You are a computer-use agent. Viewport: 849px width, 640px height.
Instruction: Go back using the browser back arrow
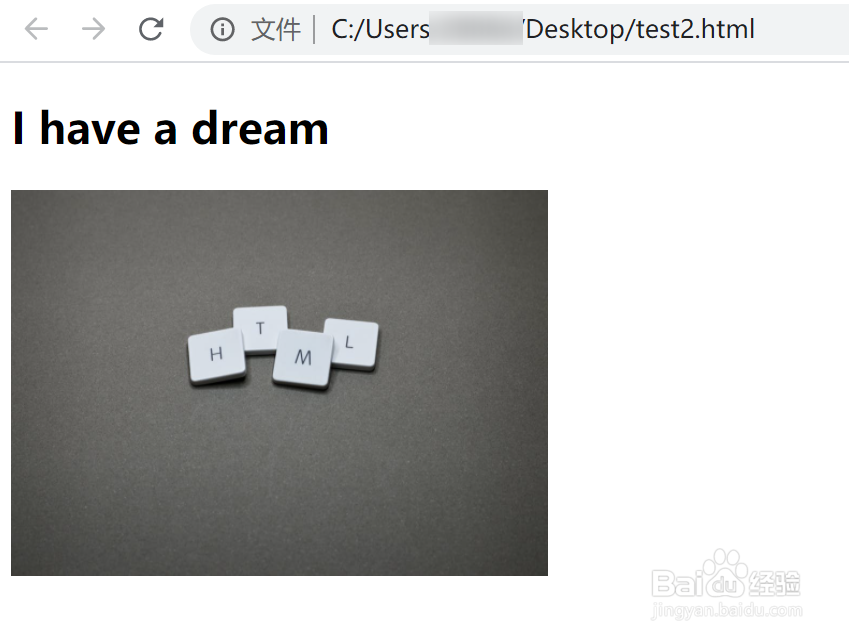point(36,29)
